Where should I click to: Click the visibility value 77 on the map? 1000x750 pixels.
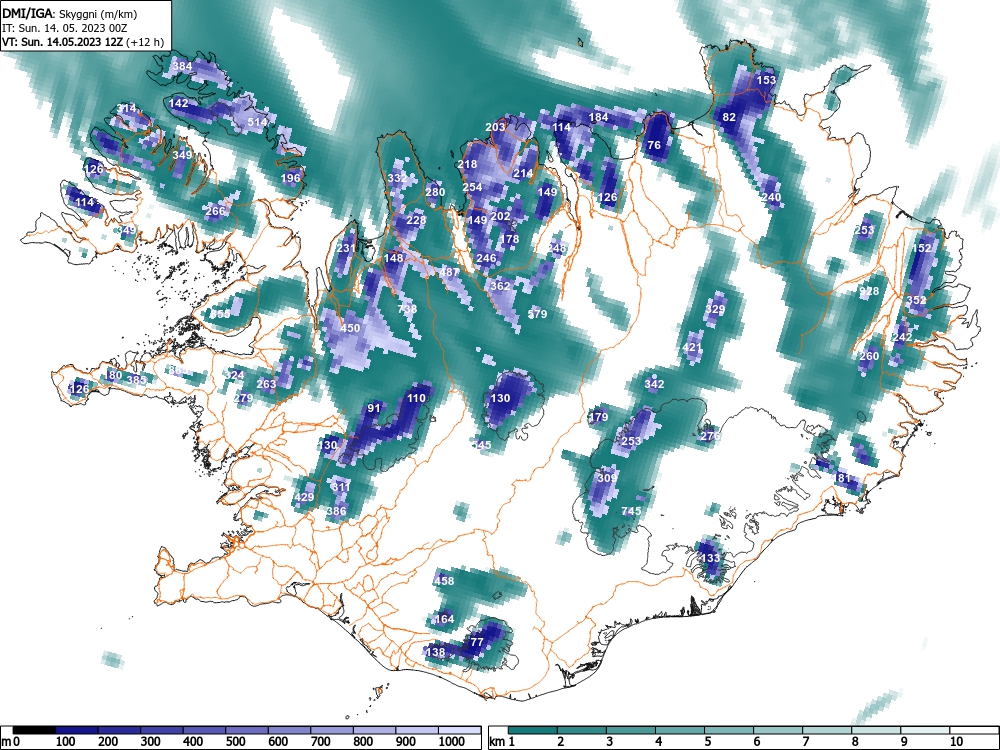pyautogui.click(x=477, y=642)
